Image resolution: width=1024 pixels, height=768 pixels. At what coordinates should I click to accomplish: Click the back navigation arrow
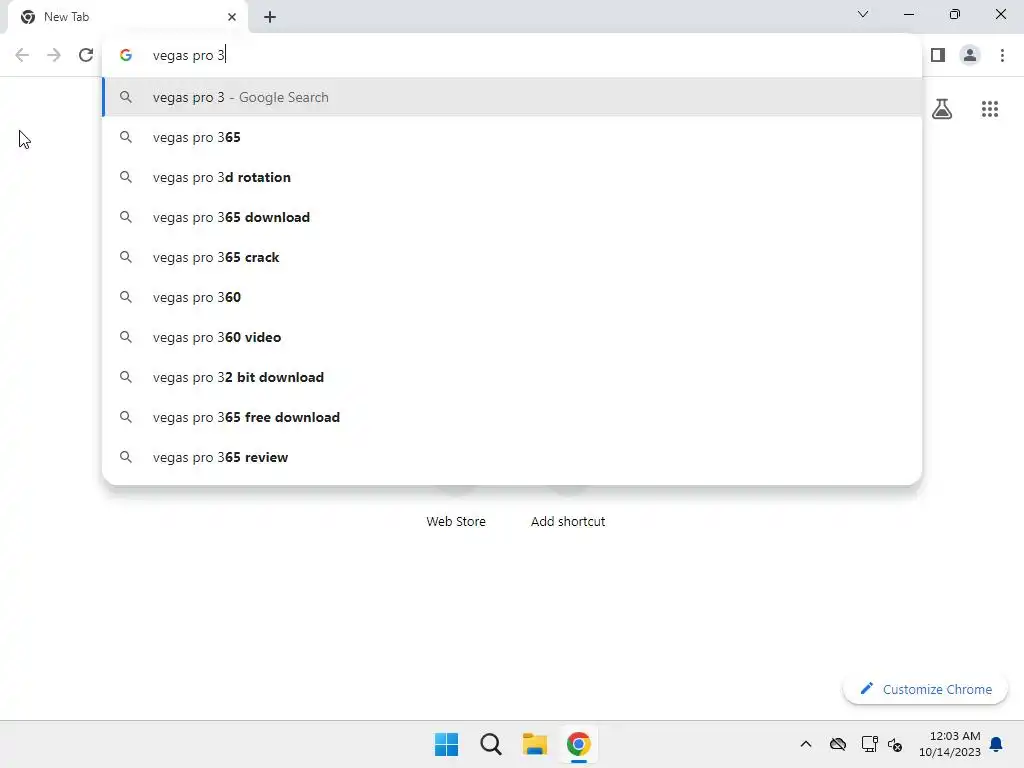pyautogui.click(x=22, y=55)
